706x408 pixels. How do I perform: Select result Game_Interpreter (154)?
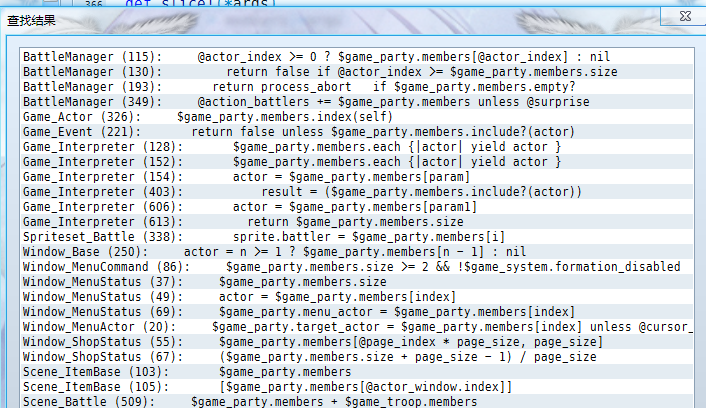point(356,177)
